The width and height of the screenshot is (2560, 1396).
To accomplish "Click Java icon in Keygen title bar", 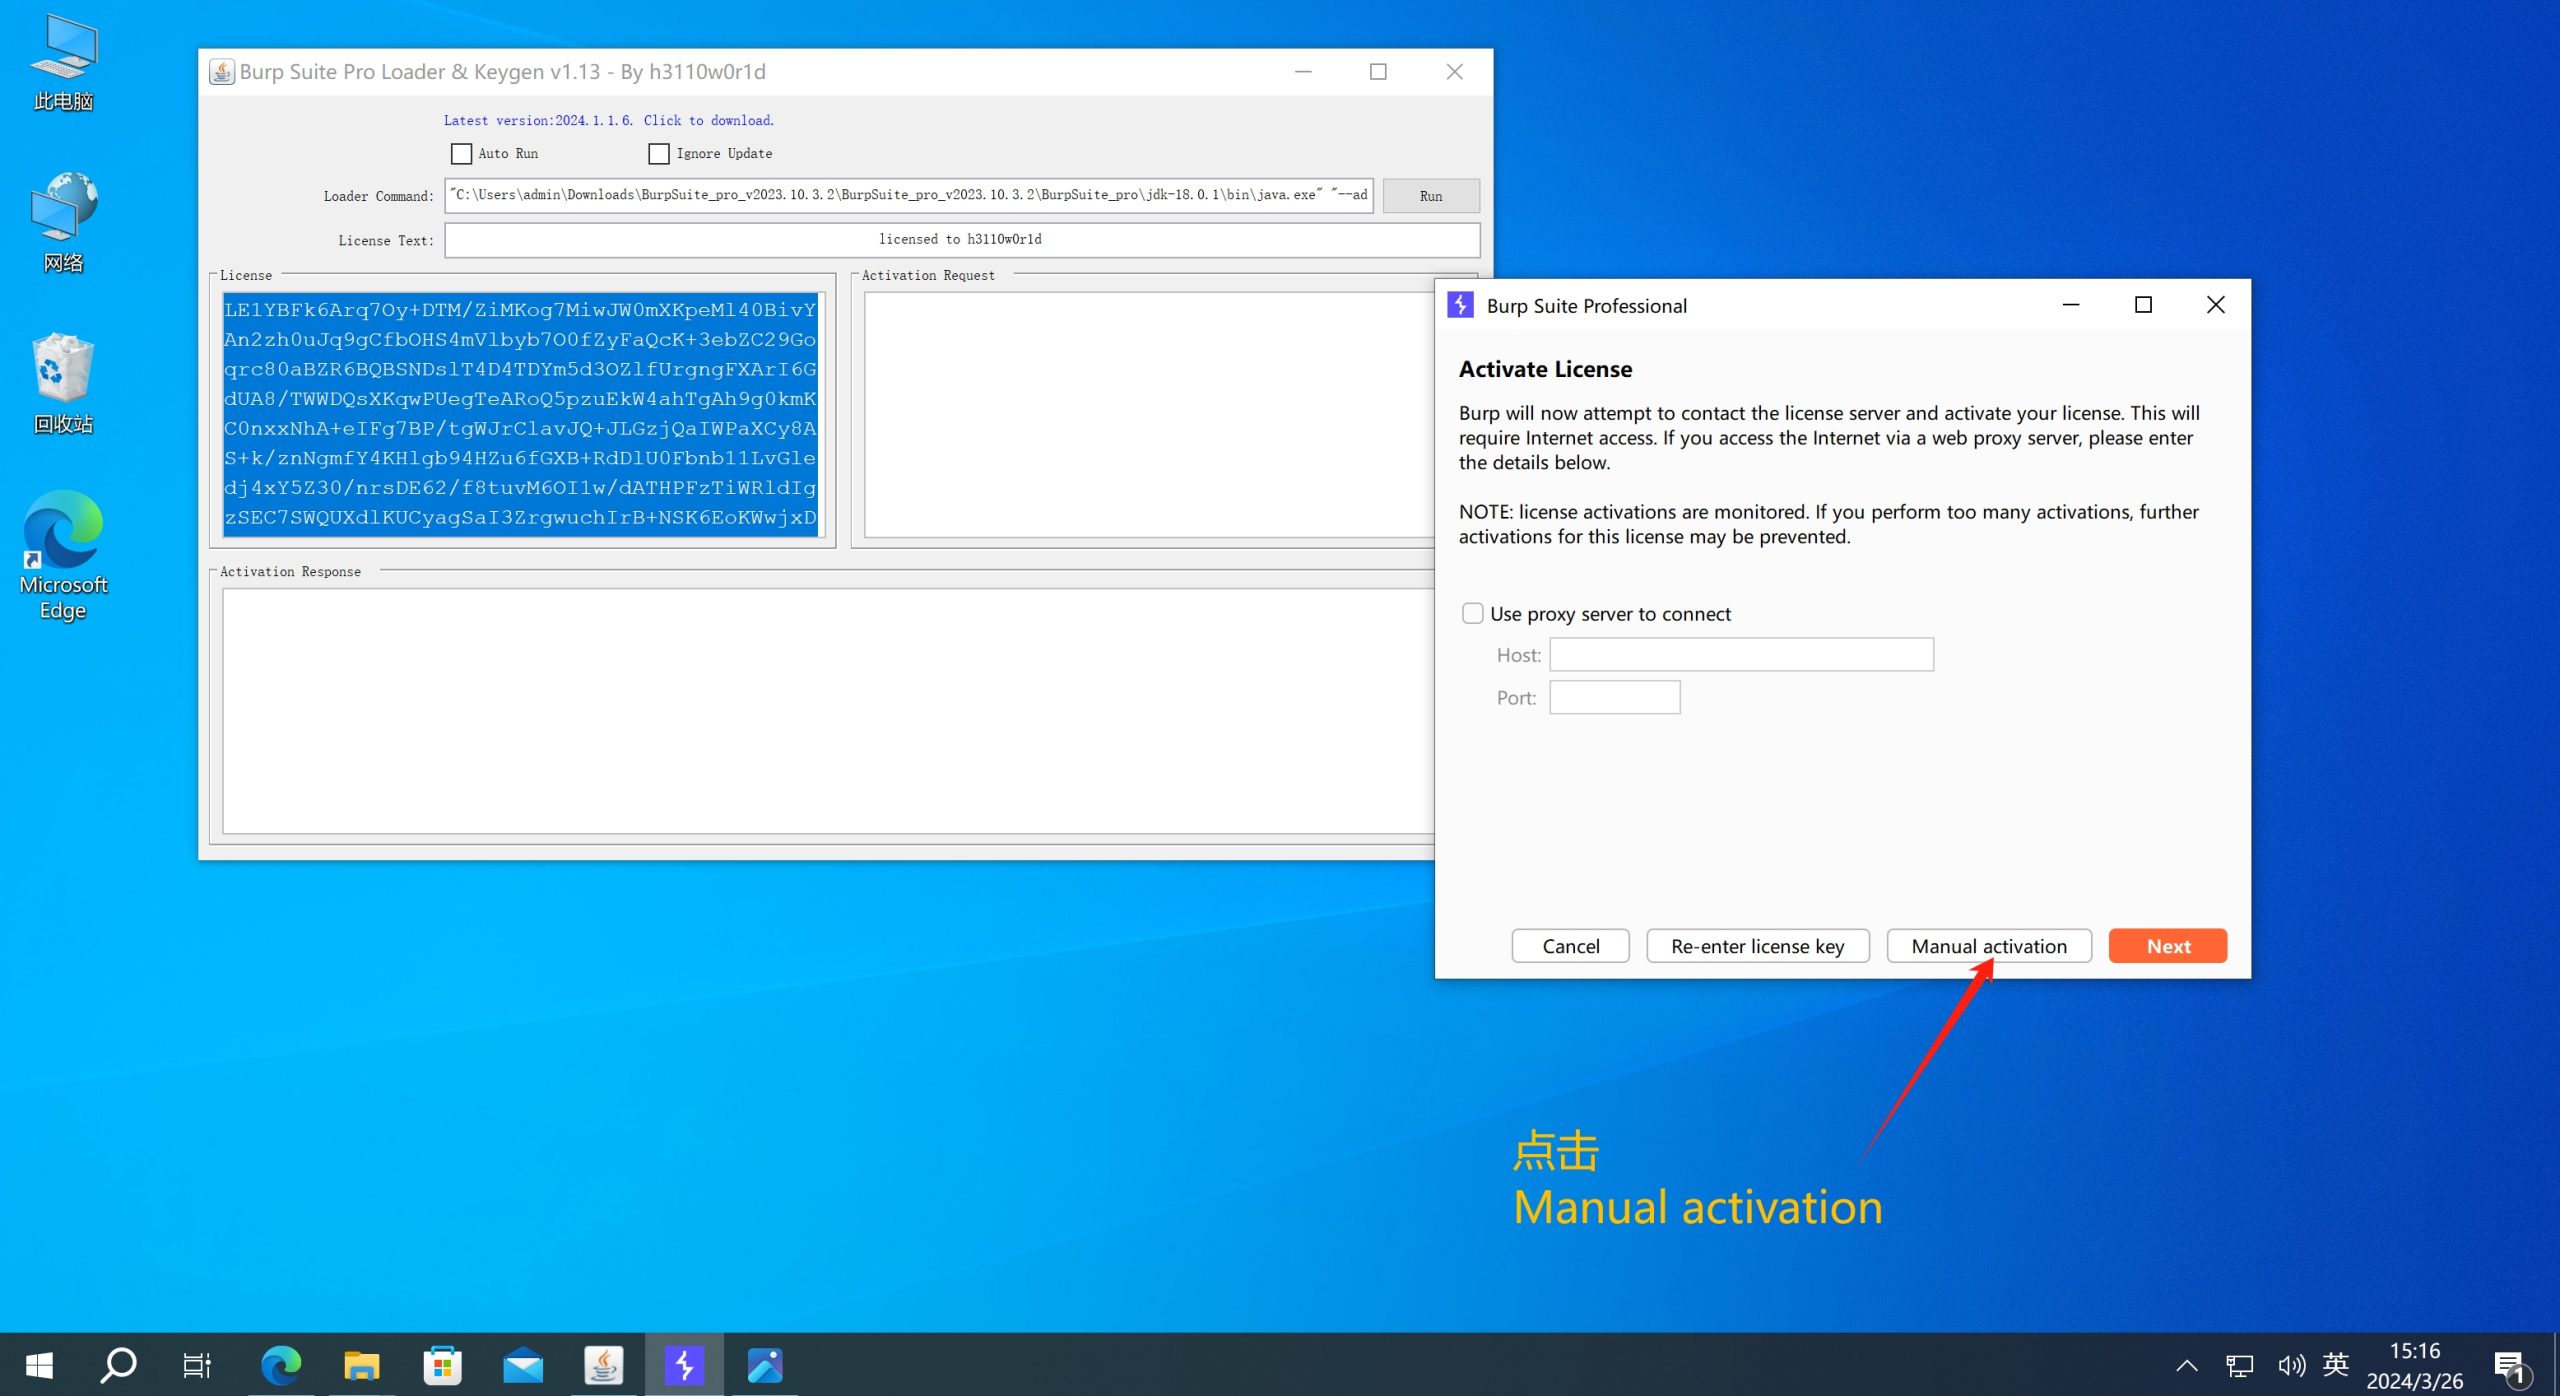I will pos(222,72).
